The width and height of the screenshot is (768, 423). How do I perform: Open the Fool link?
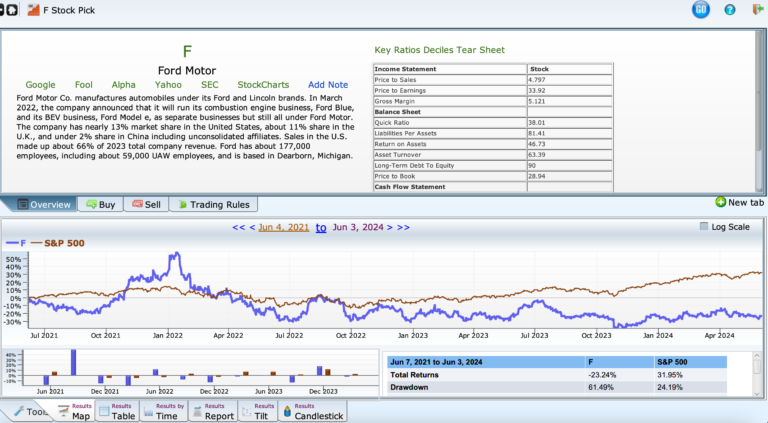(x=84, y=85)
